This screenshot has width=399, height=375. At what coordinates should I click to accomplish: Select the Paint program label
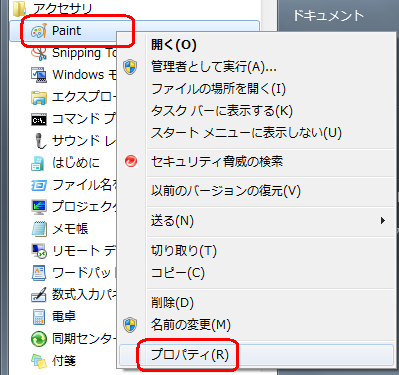coord(66,31)
